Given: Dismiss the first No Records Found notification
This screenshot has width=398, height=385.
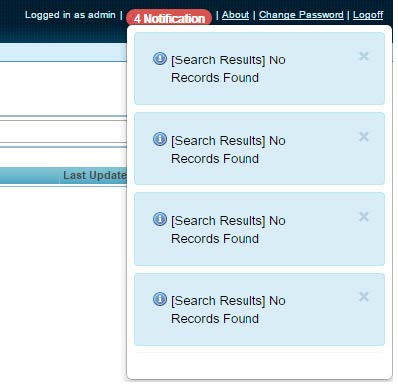Looking at the screenshot, I should 364,56.
